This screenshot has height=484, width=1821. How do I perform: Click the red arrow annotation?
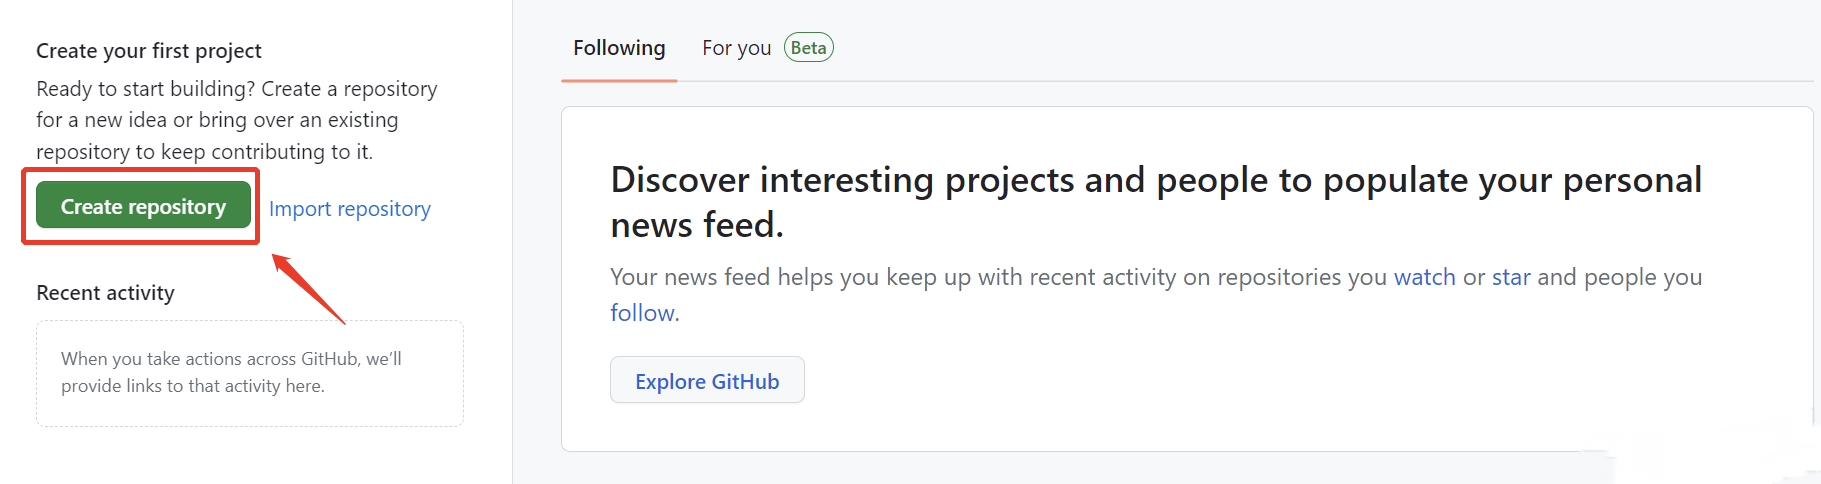309,289
